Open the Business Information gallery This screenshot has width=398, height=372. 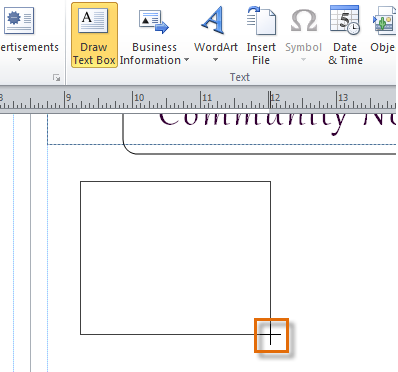pyautogui.click(x=154, y=35)
